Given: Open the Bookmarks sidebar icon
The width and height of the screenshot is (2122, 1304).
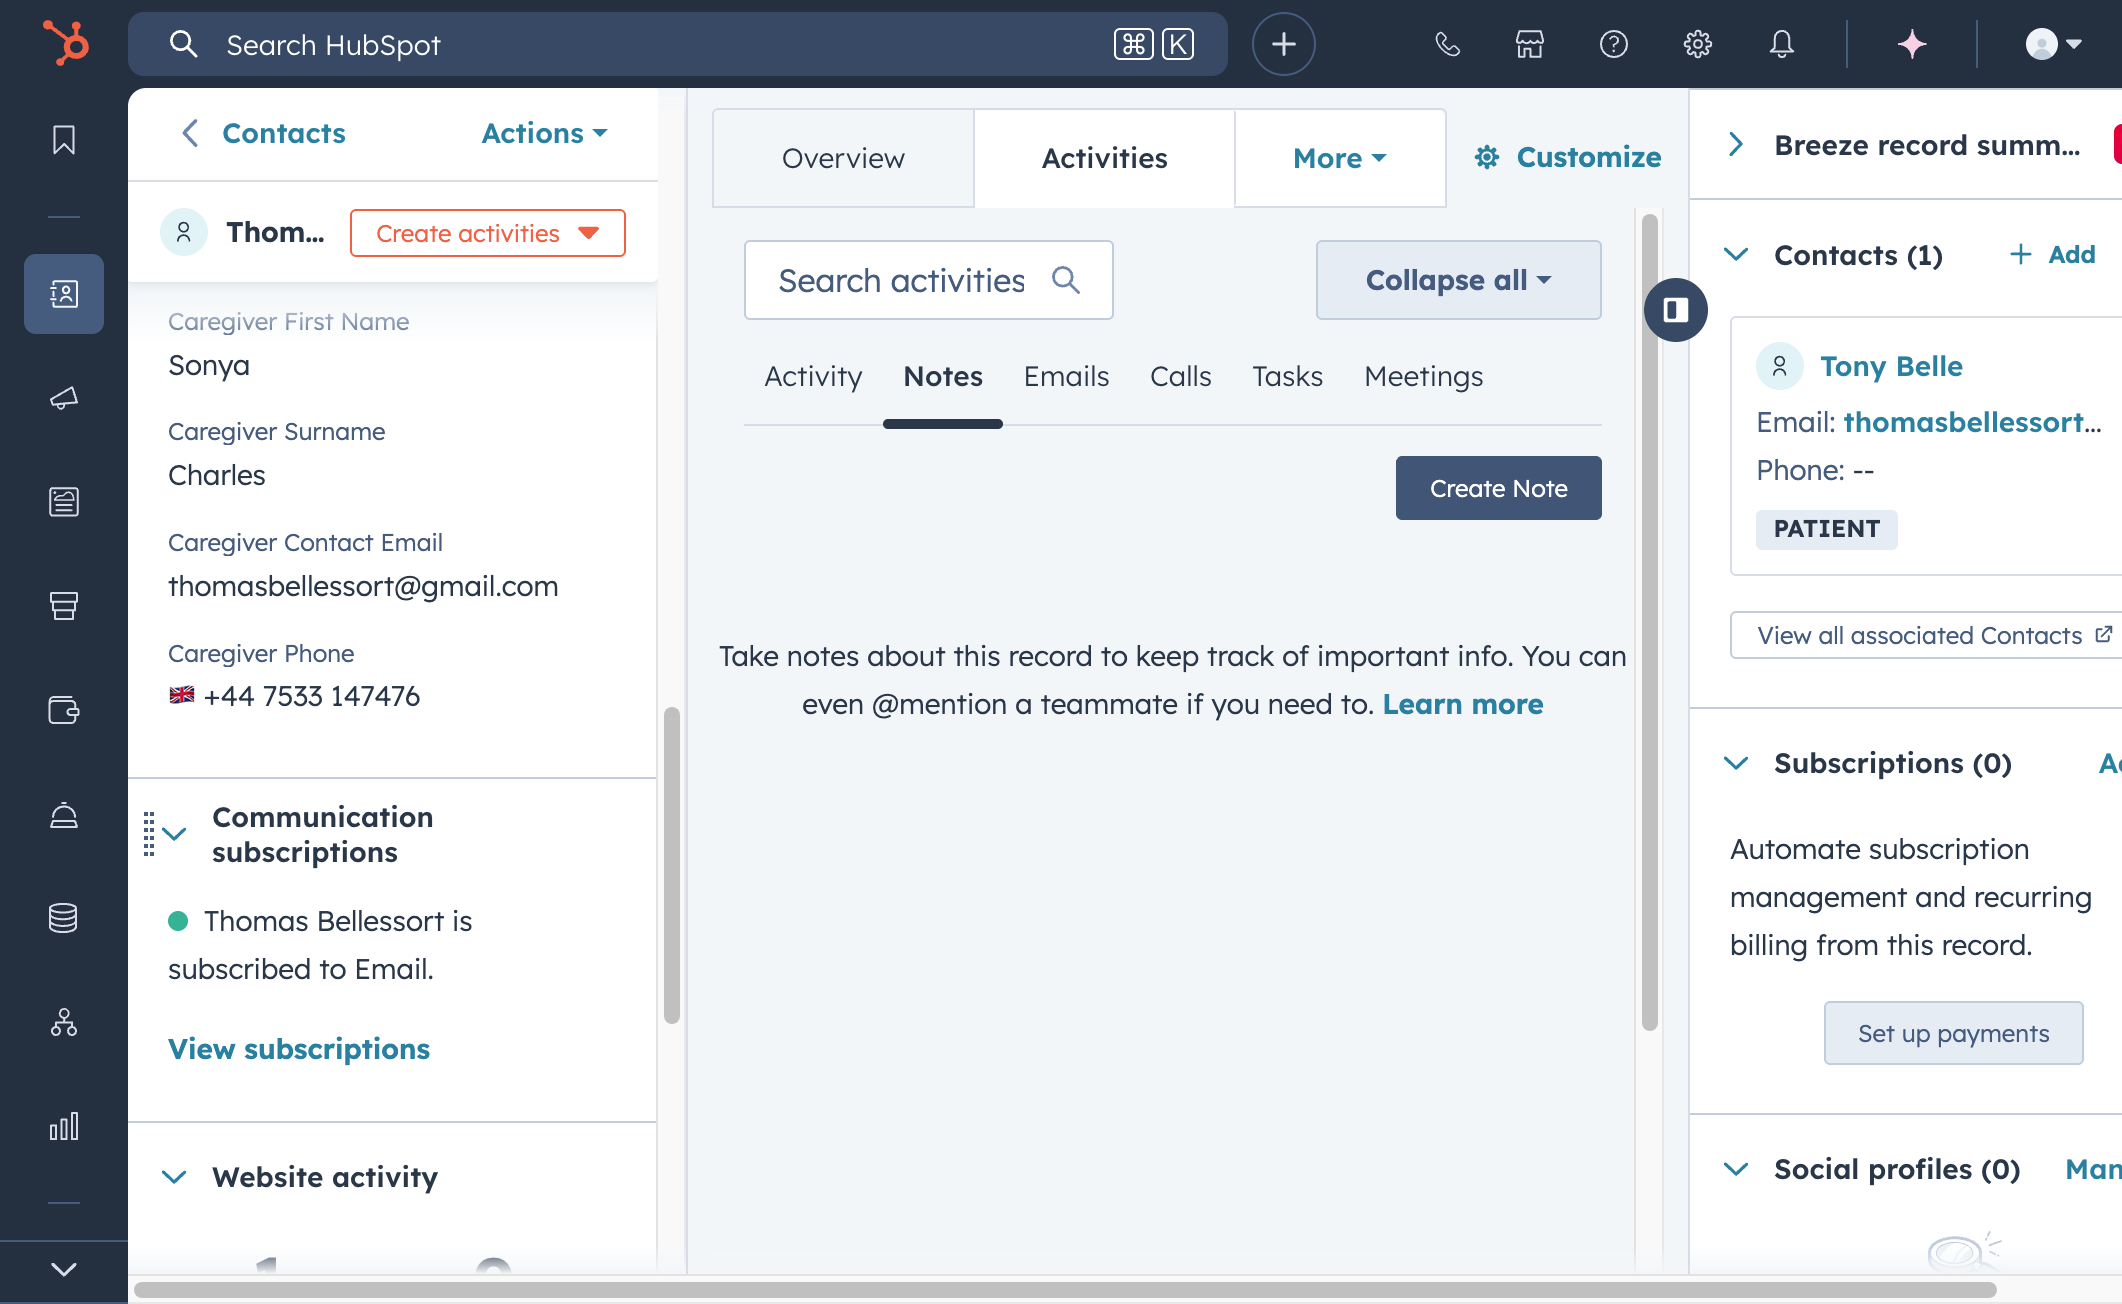Looking at the screenshot, I should [64, 140].
